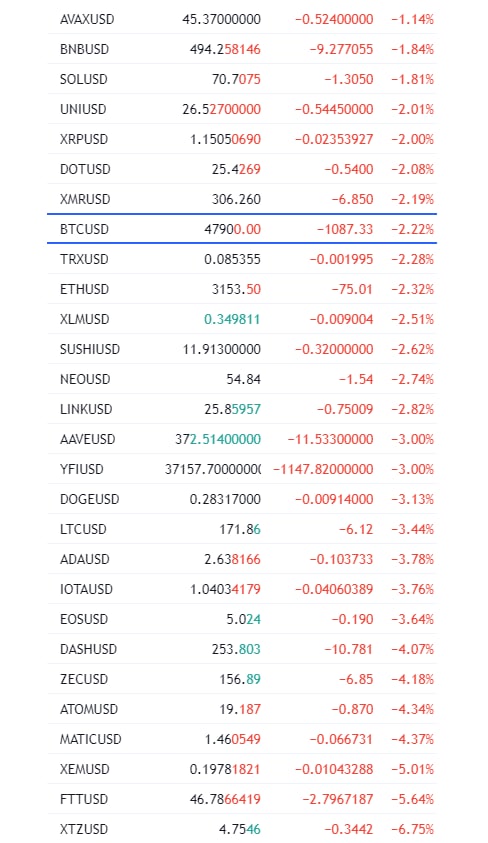
Task: Open the AAVEUSD symbol row
Action: point(242,439)
